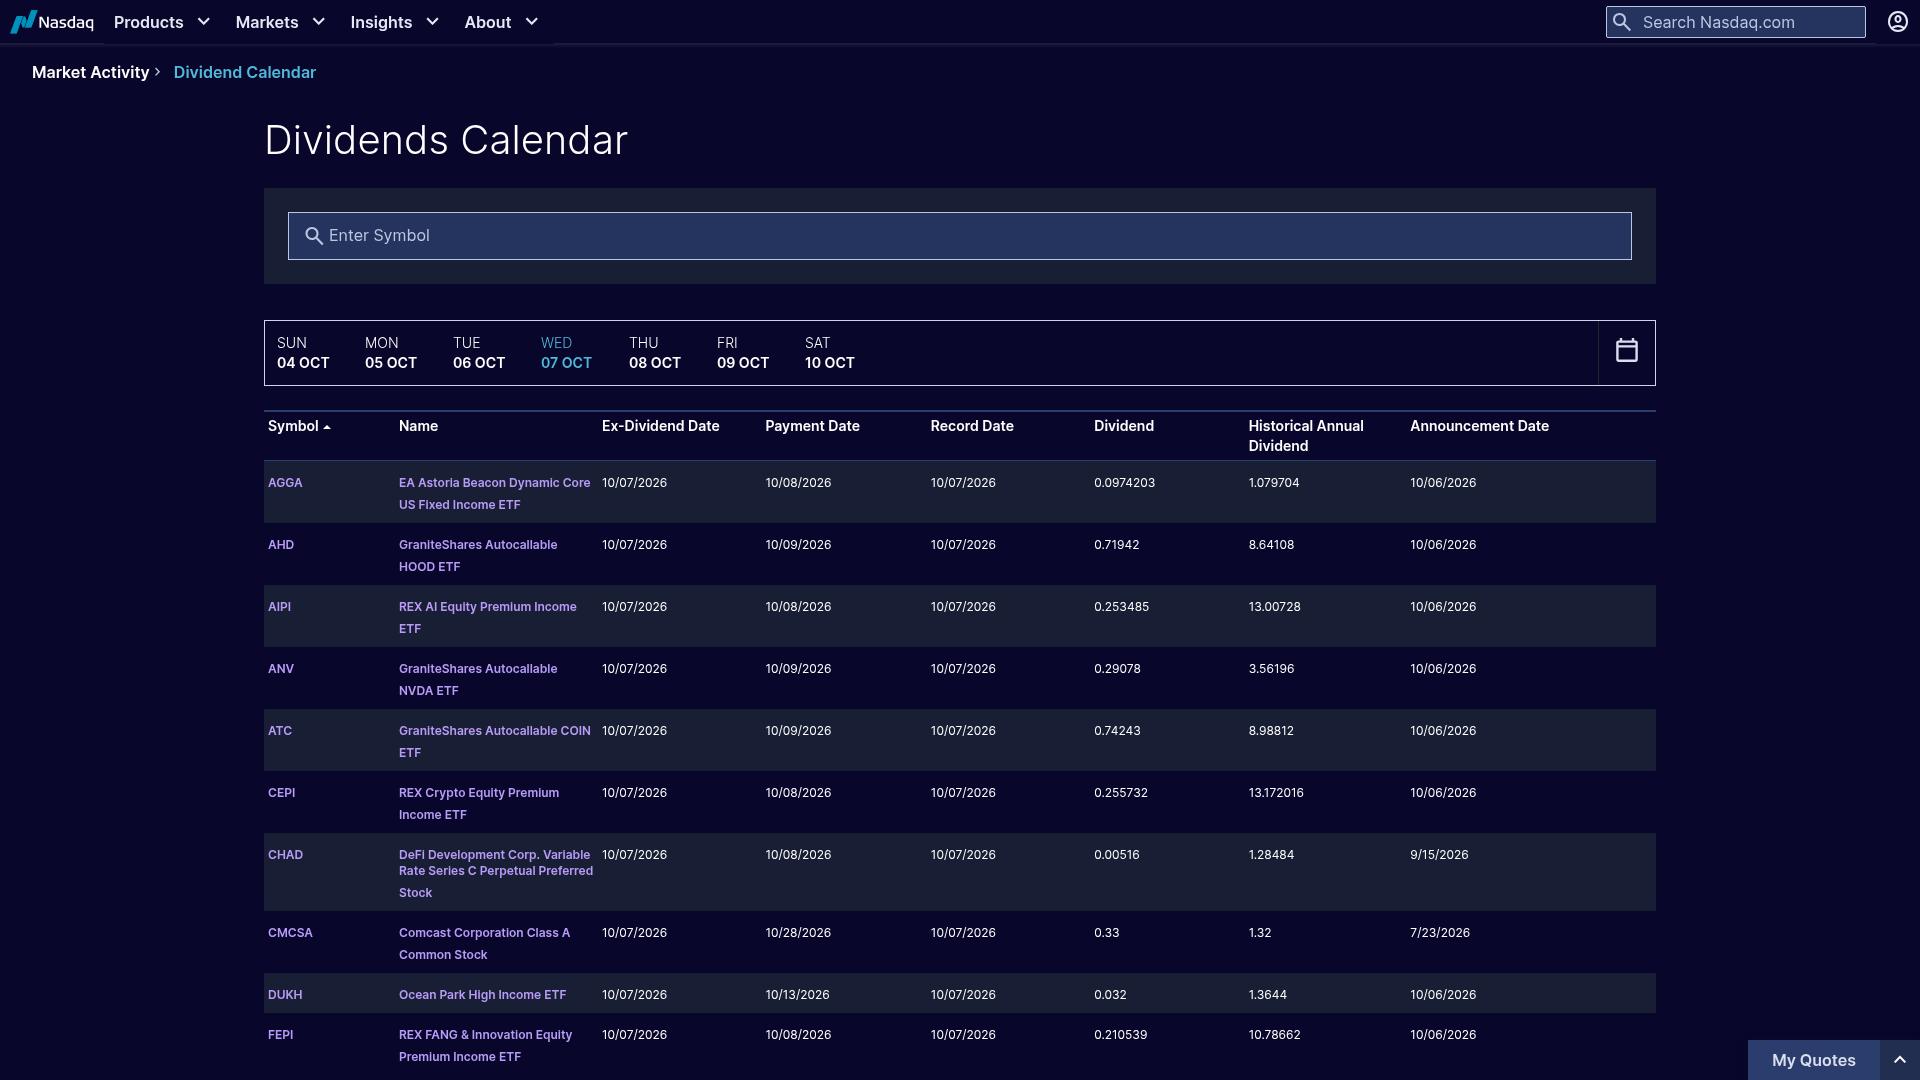
Task: Open the My Quotes button
Action: 1813,1060
